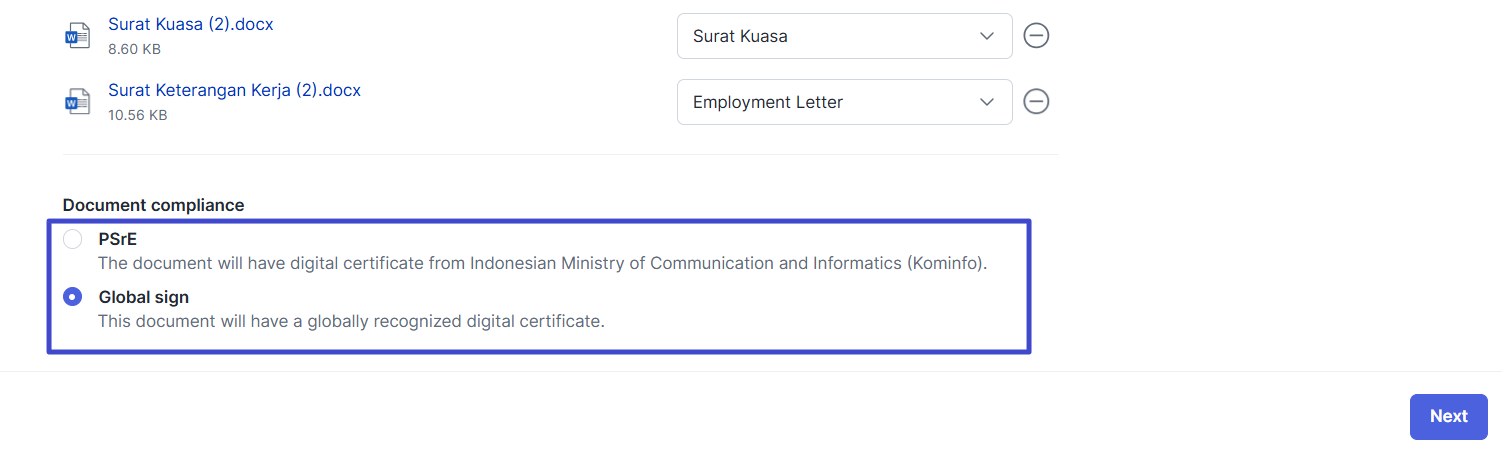Viewport: 1502px width, 451px height.
Task: Choose PSrE by clicking its bold label
Action: point(118,240)
